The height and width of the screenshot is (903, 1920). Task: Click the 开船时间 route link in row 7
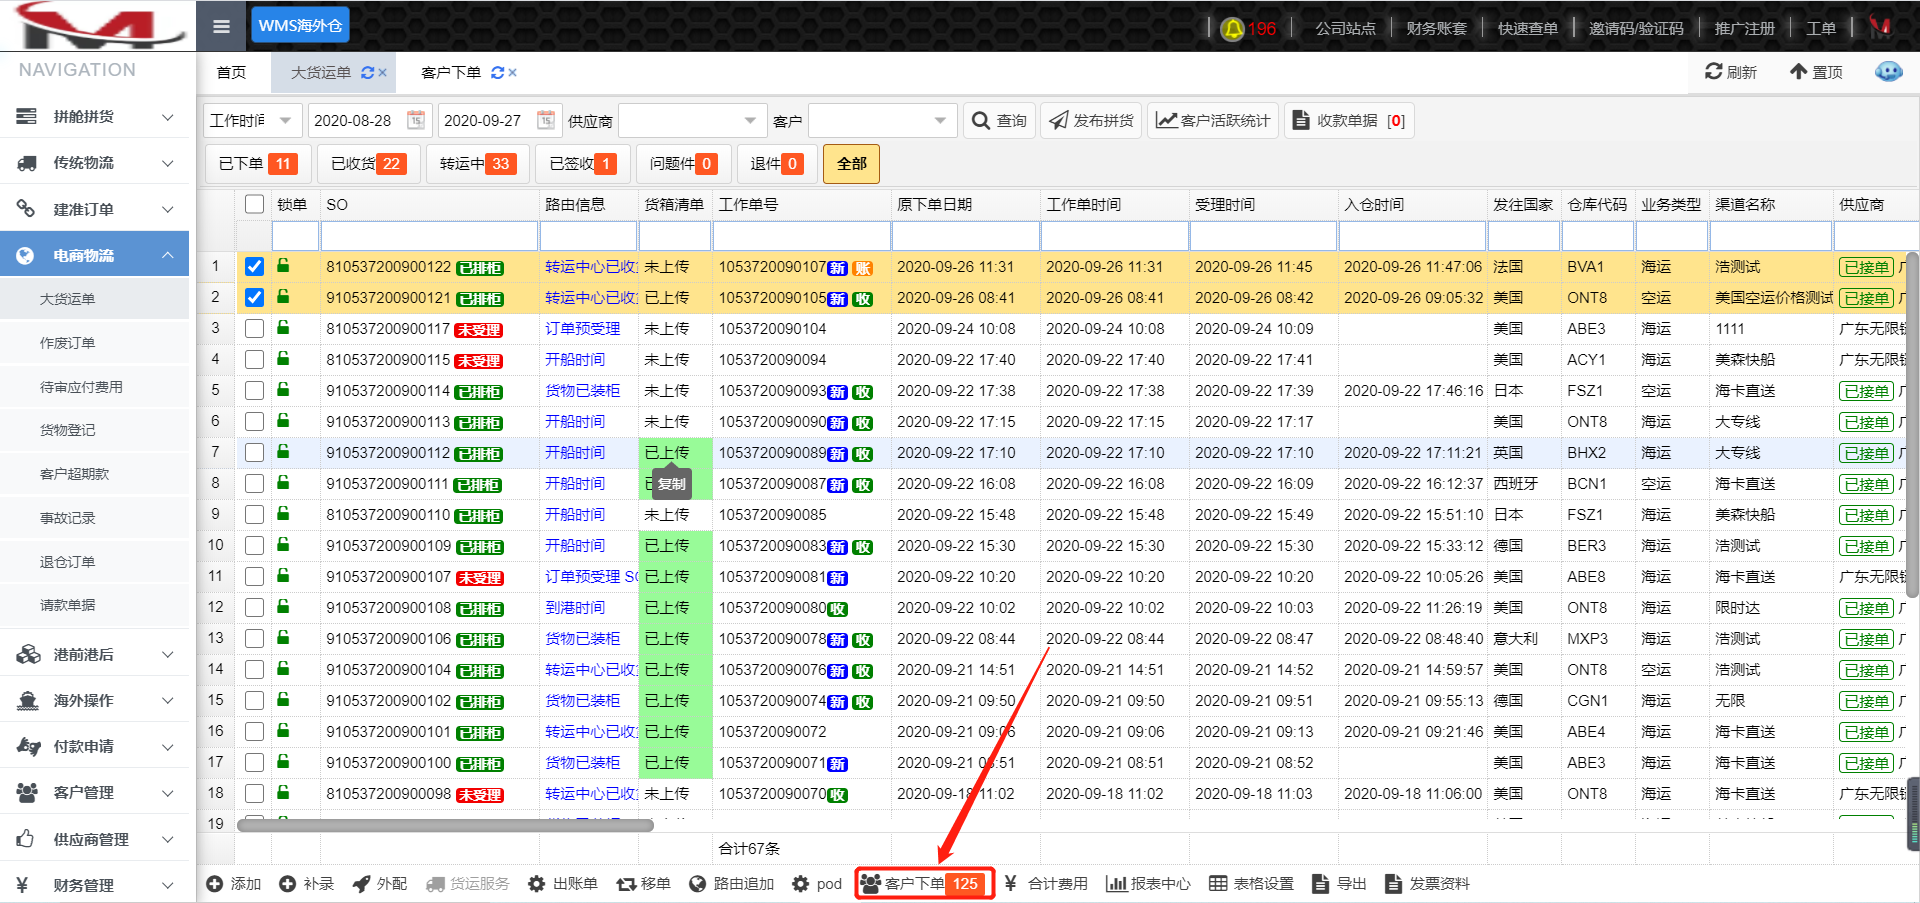(575, 453)
